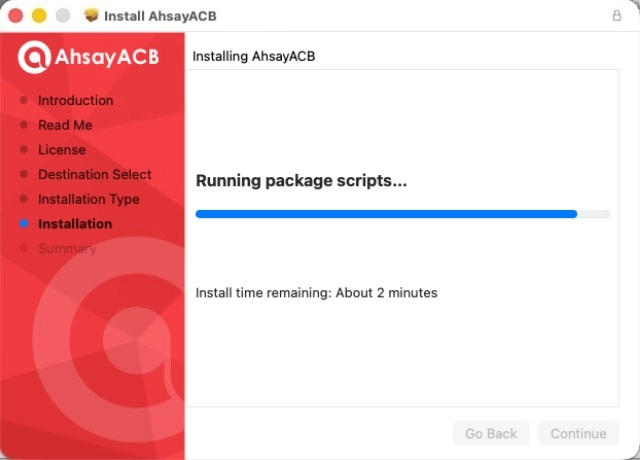Screen dimensions: 640x460
Task: Select the Read Me step
Action: click(65, 125)
